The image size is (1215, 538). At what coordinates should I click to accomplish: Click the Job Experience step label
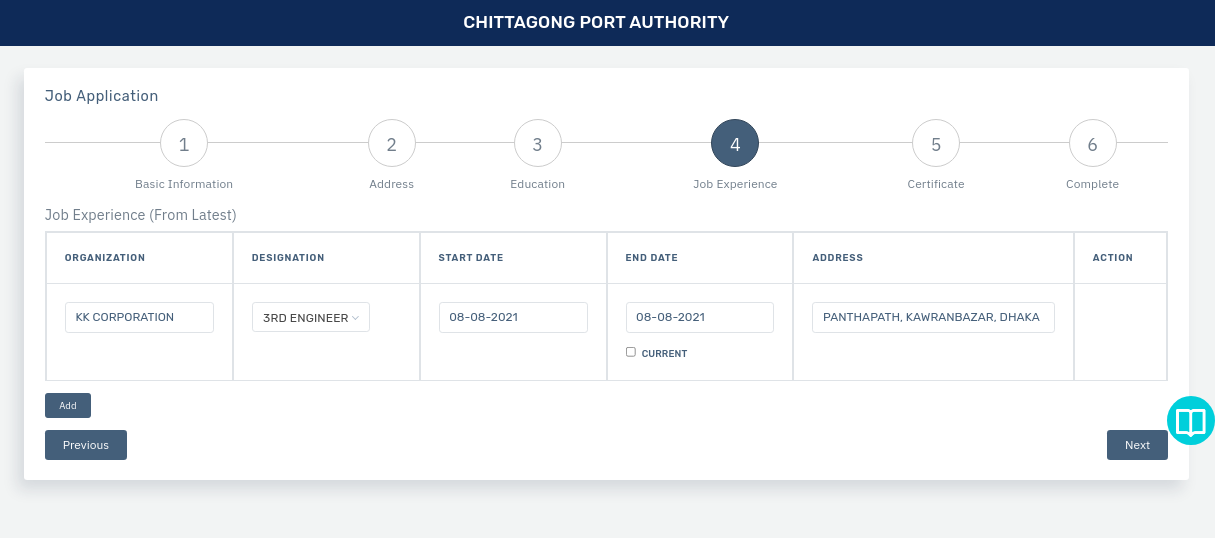pos(735,184)
